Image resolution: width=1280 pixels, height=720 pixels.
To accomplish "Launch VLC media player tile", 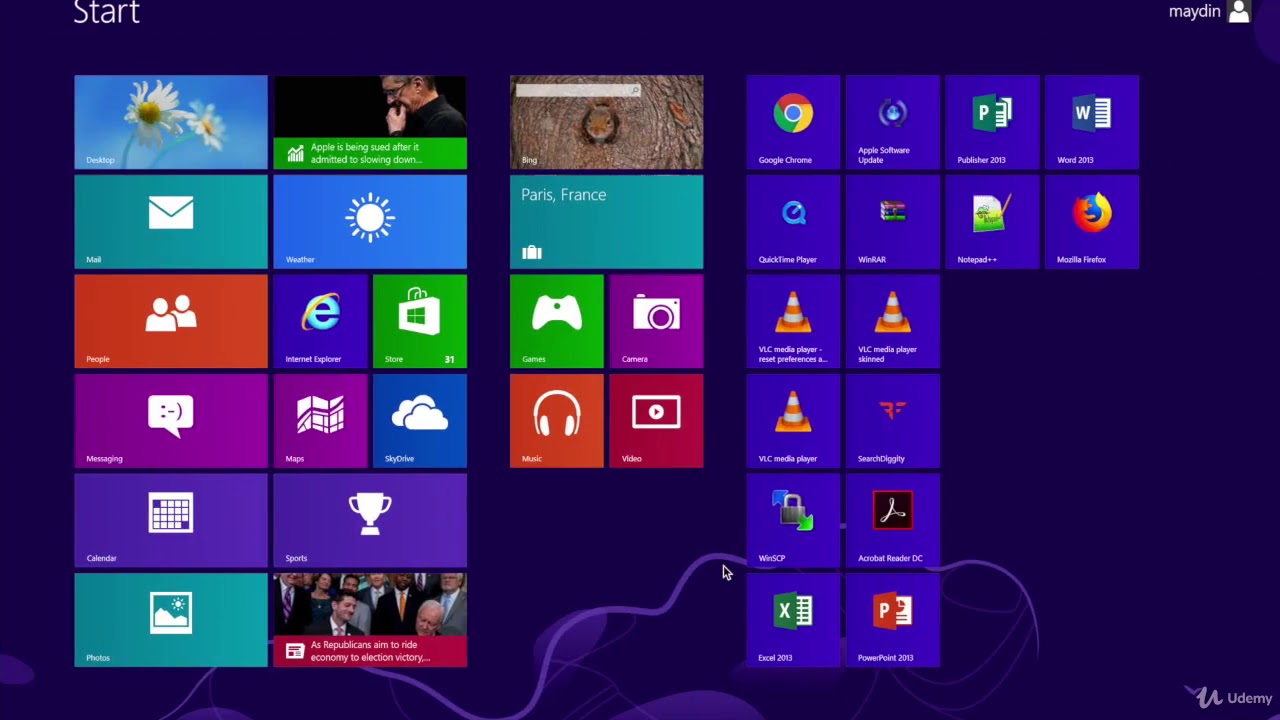I will pos(793,421).
